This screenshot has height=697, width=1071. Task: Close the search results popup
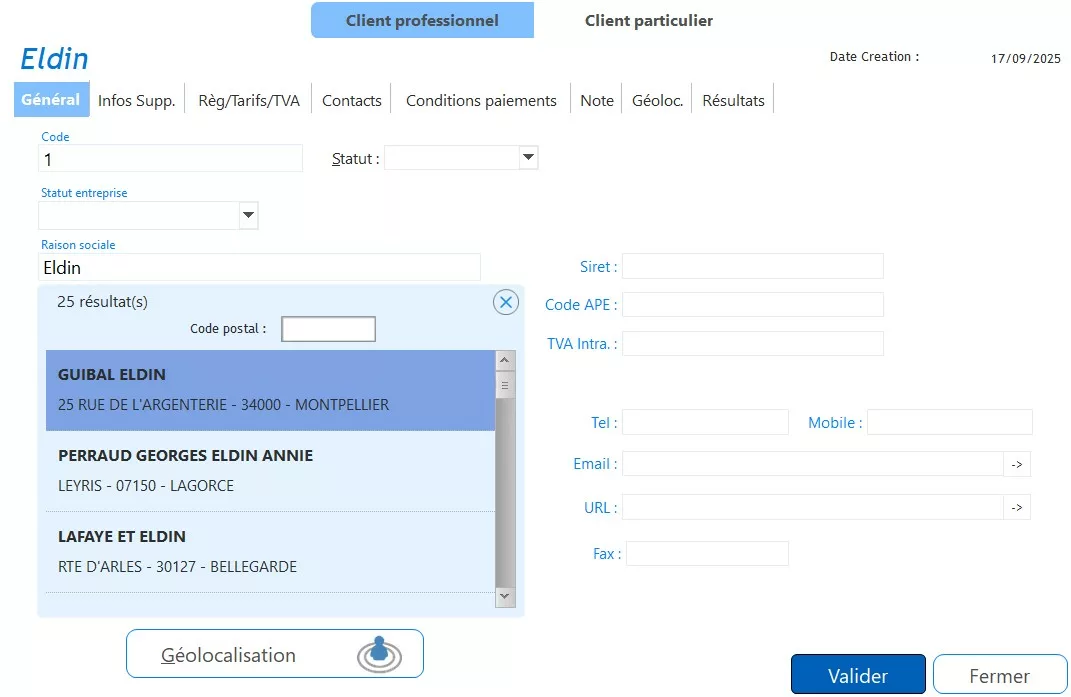[x=506, y=302]
